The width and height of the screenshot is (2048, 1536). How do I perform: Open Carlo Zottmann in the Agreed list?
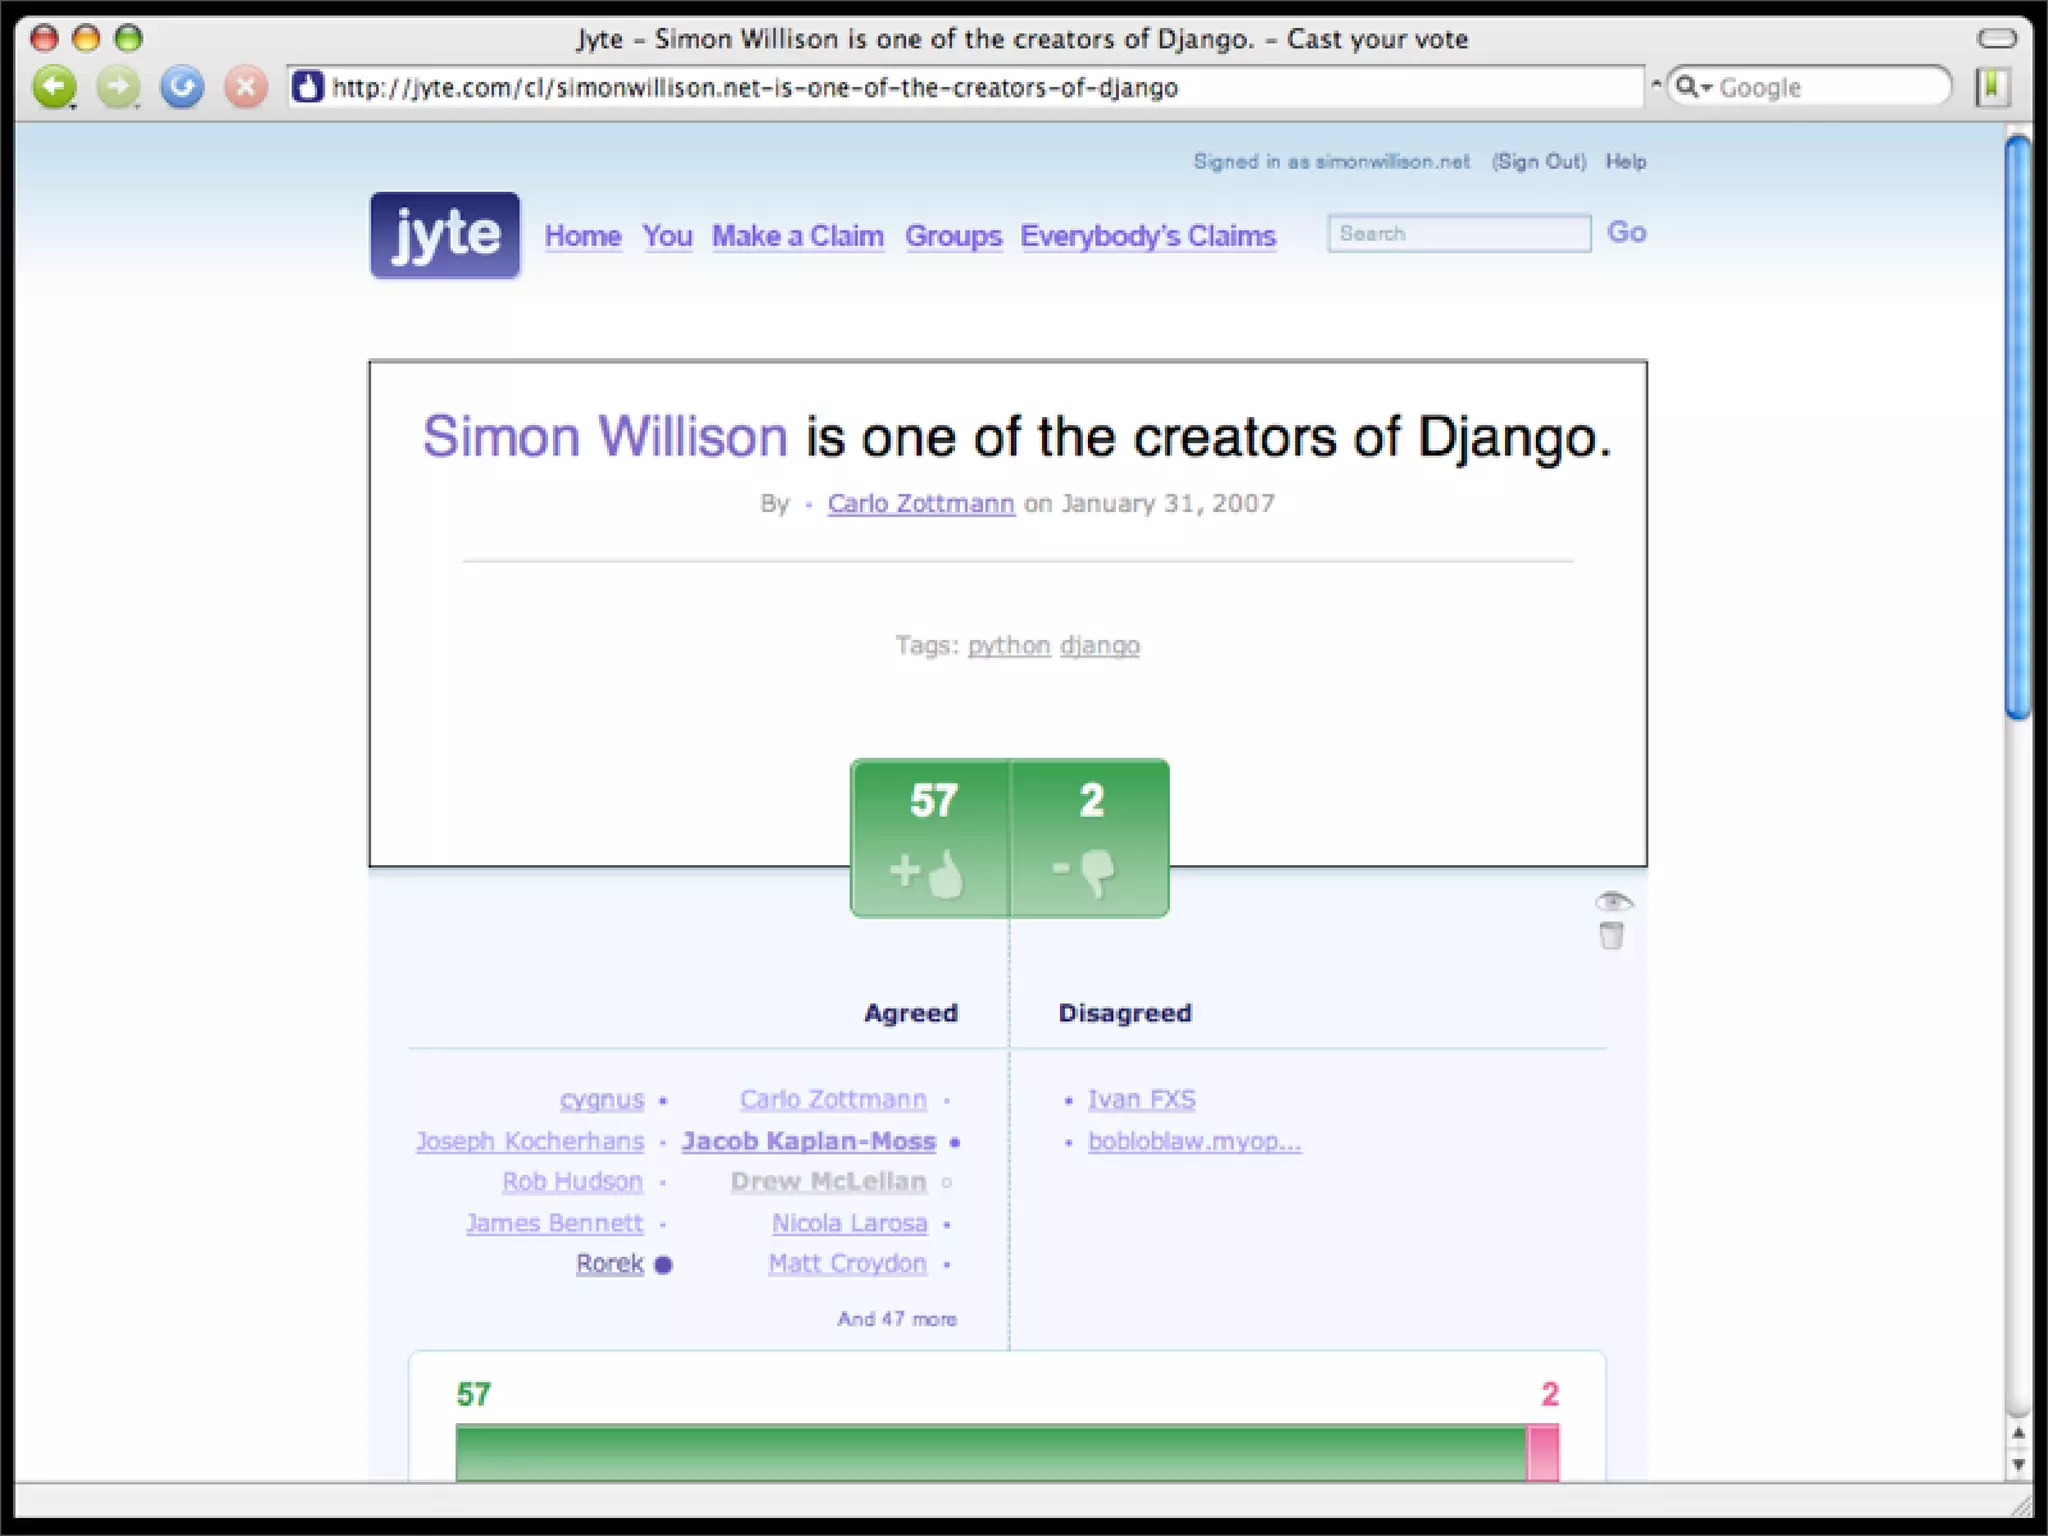click(x=833, y=1099)
